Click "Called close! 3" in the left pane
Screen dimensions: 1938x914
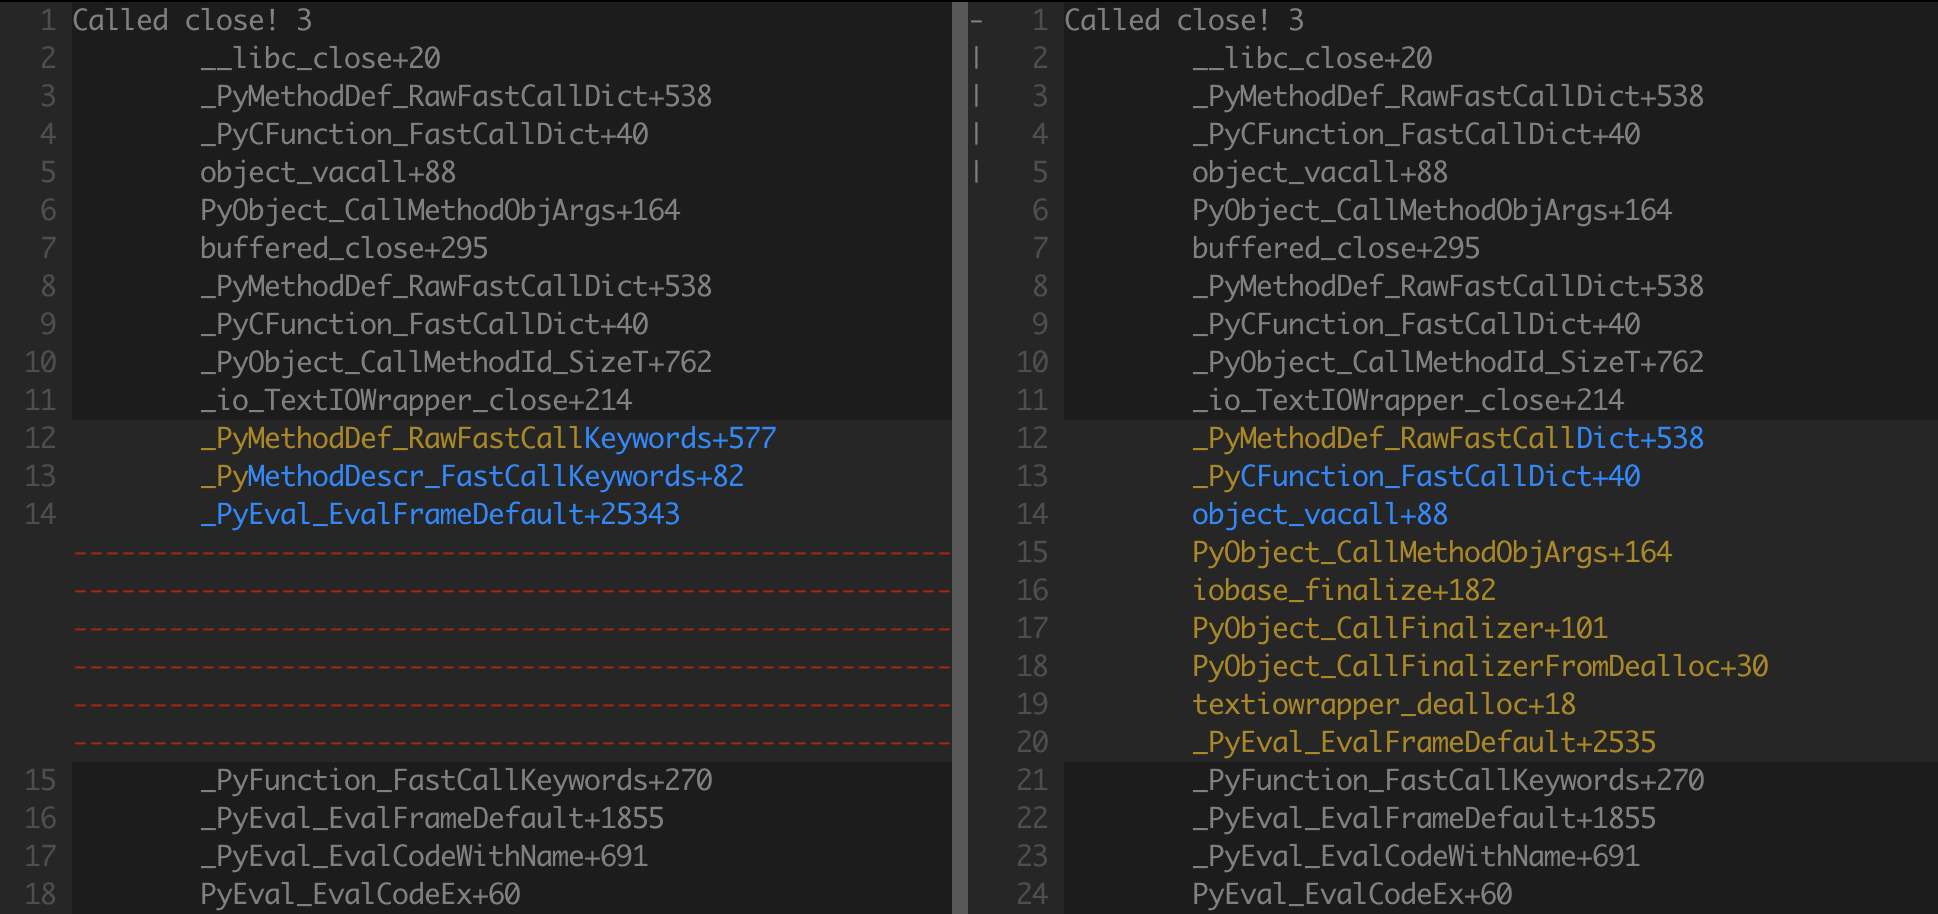click(x=192, y=20)
